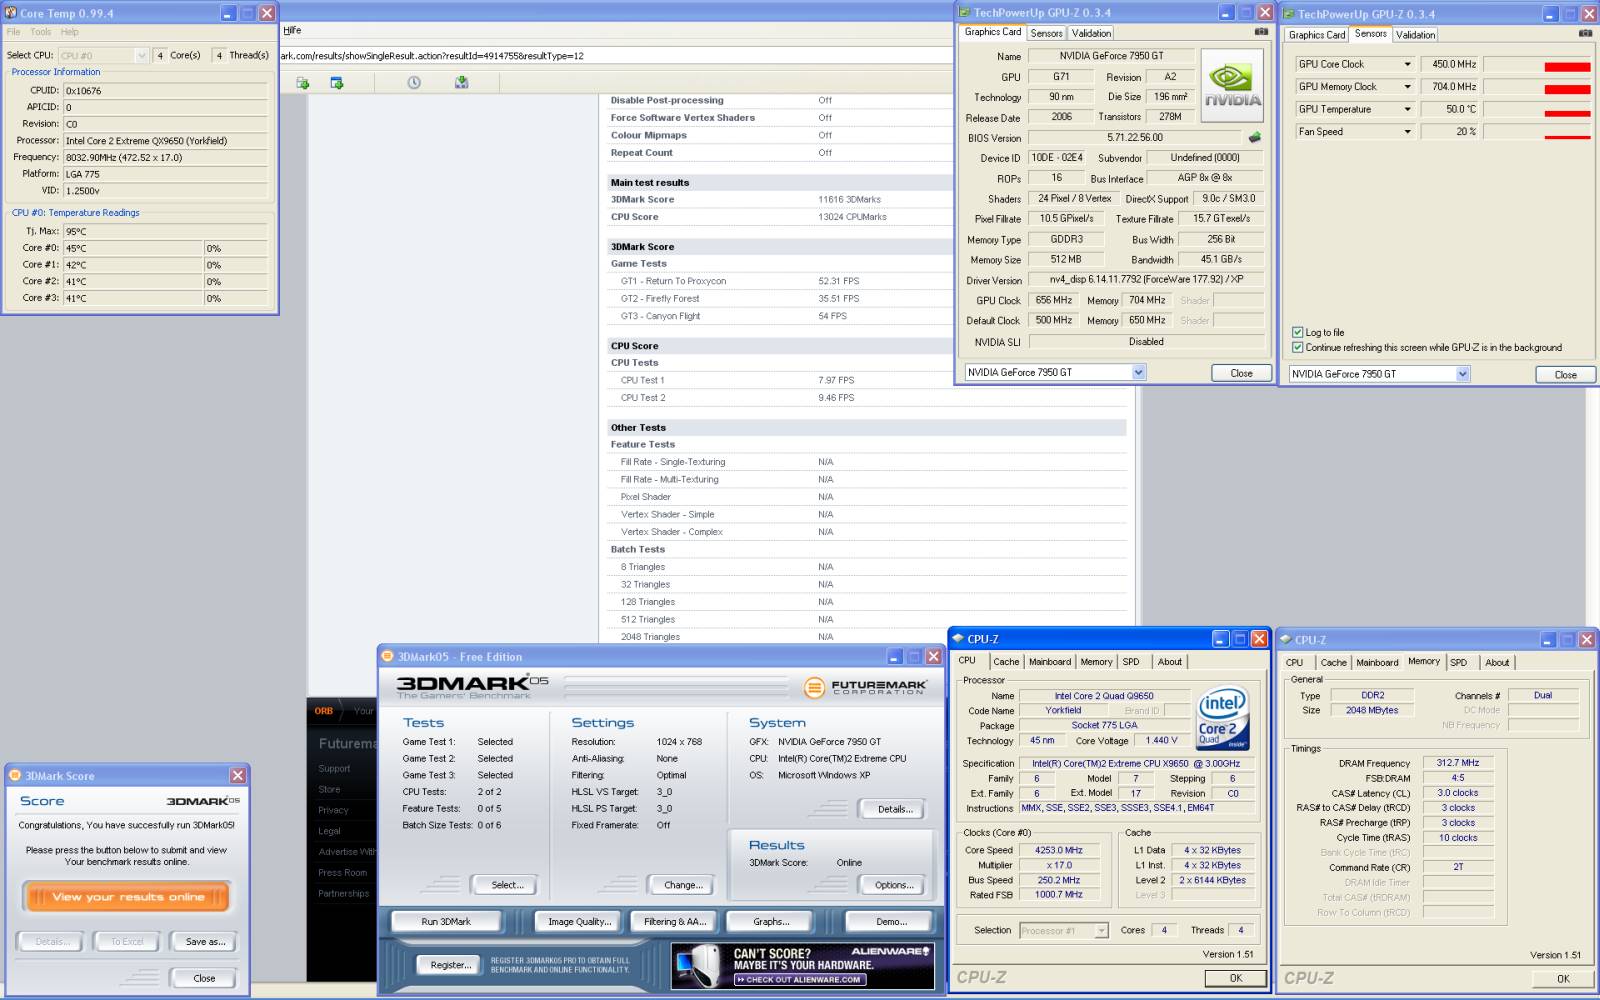Click the Intel Core 2 Quad logo in CPU-Z
This screenshot has width=1600, height=1000.
tap(1222, 718)
